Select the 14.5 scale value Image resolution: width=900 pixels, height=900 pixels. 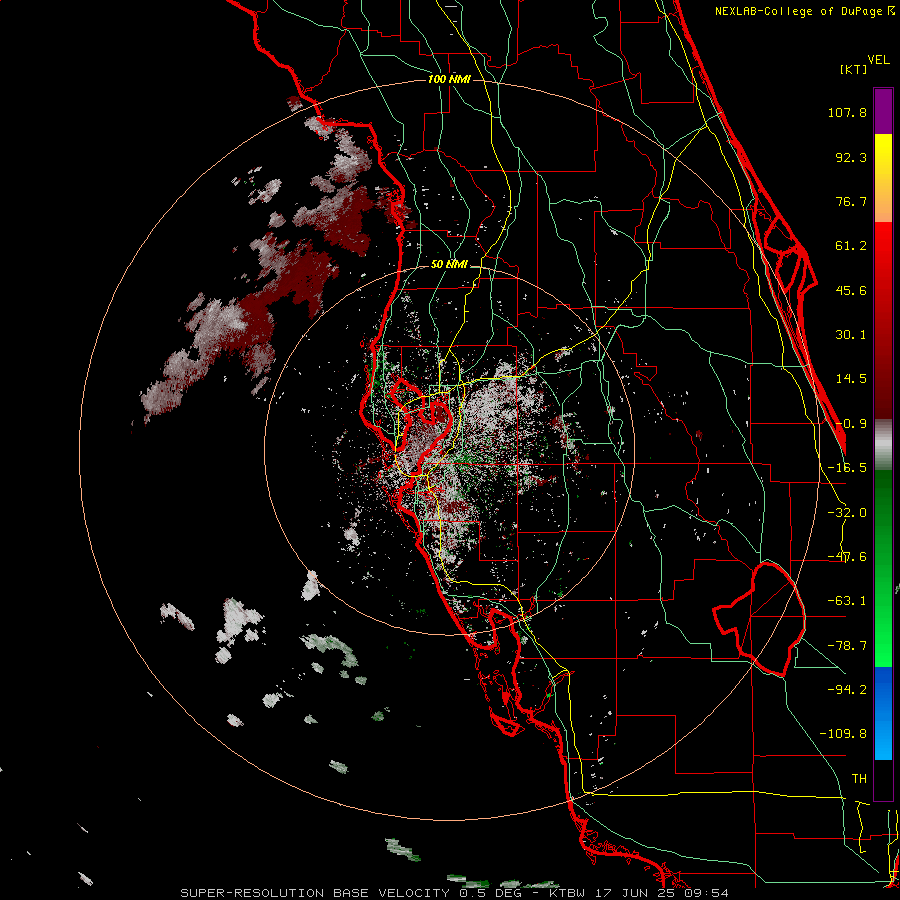(x=851, y=379)
